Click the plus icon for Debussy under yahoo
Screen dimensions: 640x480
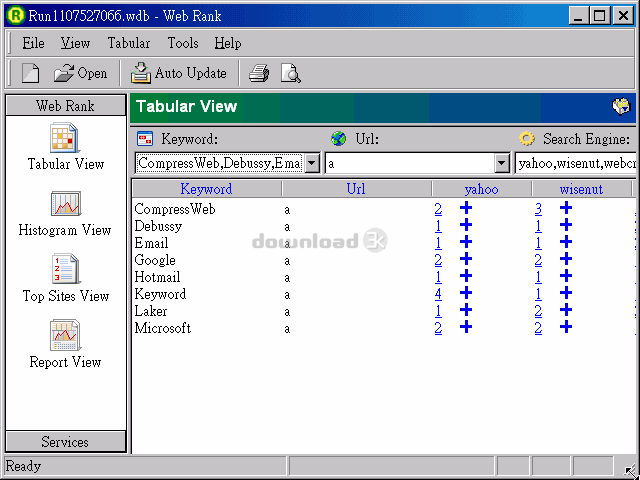pyautogui.click(x=466, y=225)
